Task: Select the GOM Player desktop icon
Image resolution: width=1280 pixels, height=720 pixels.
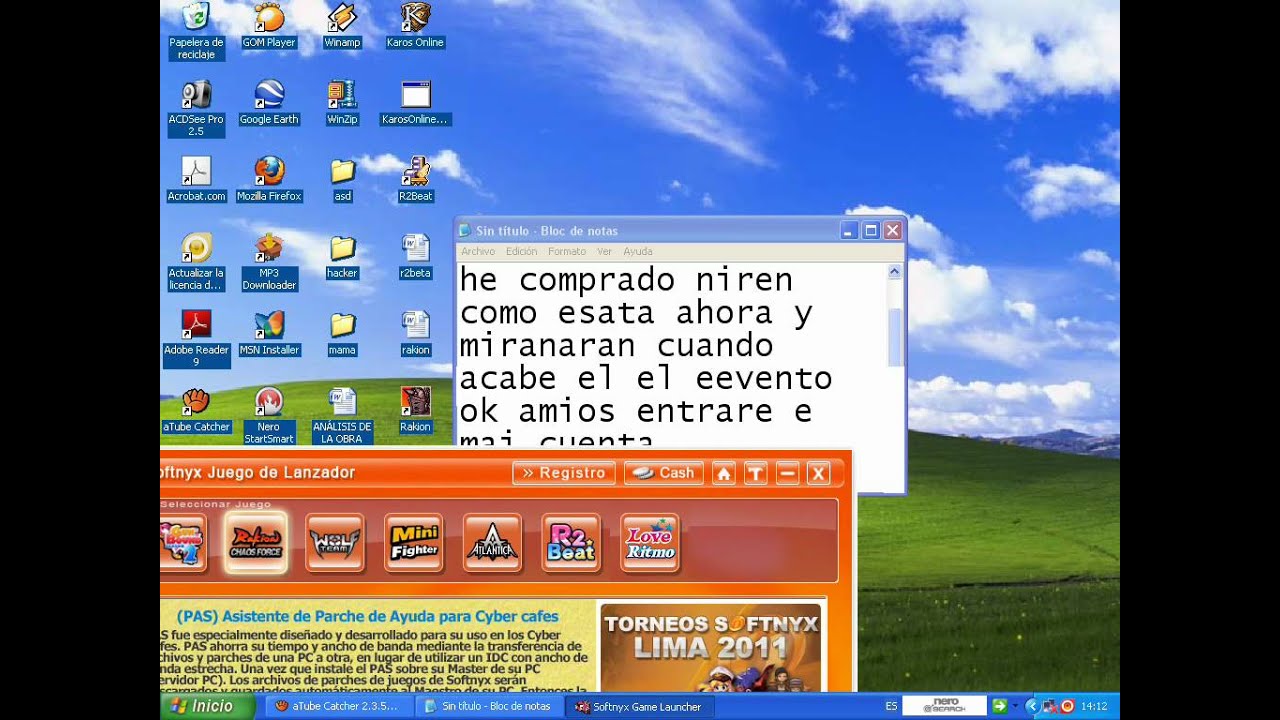Action: click(269, 27)
